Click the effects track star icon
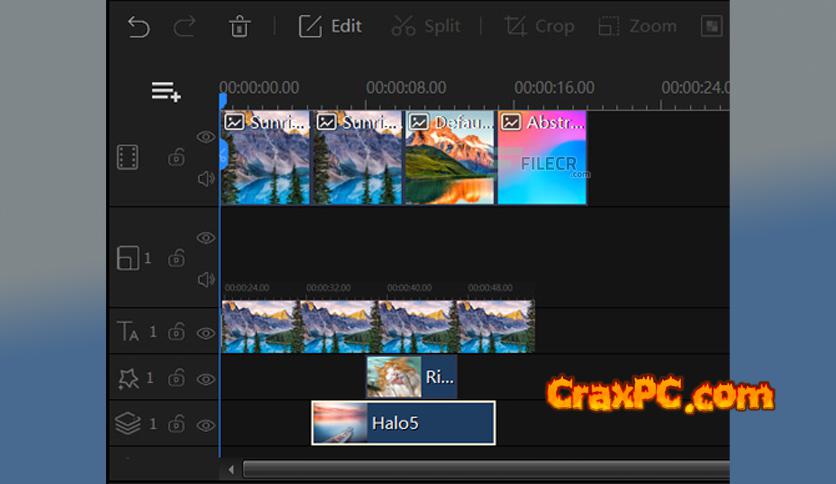The height and width of the screenshot is (484, 836). point(128,378)
